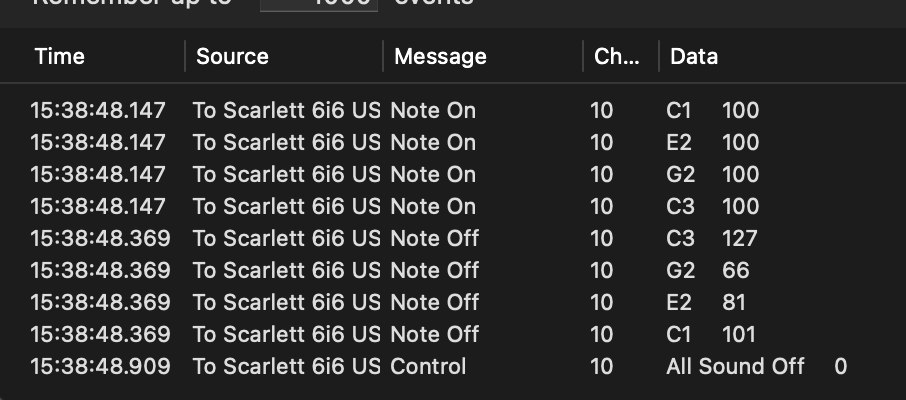Click the remembered events count field

[x=318, y=4]
